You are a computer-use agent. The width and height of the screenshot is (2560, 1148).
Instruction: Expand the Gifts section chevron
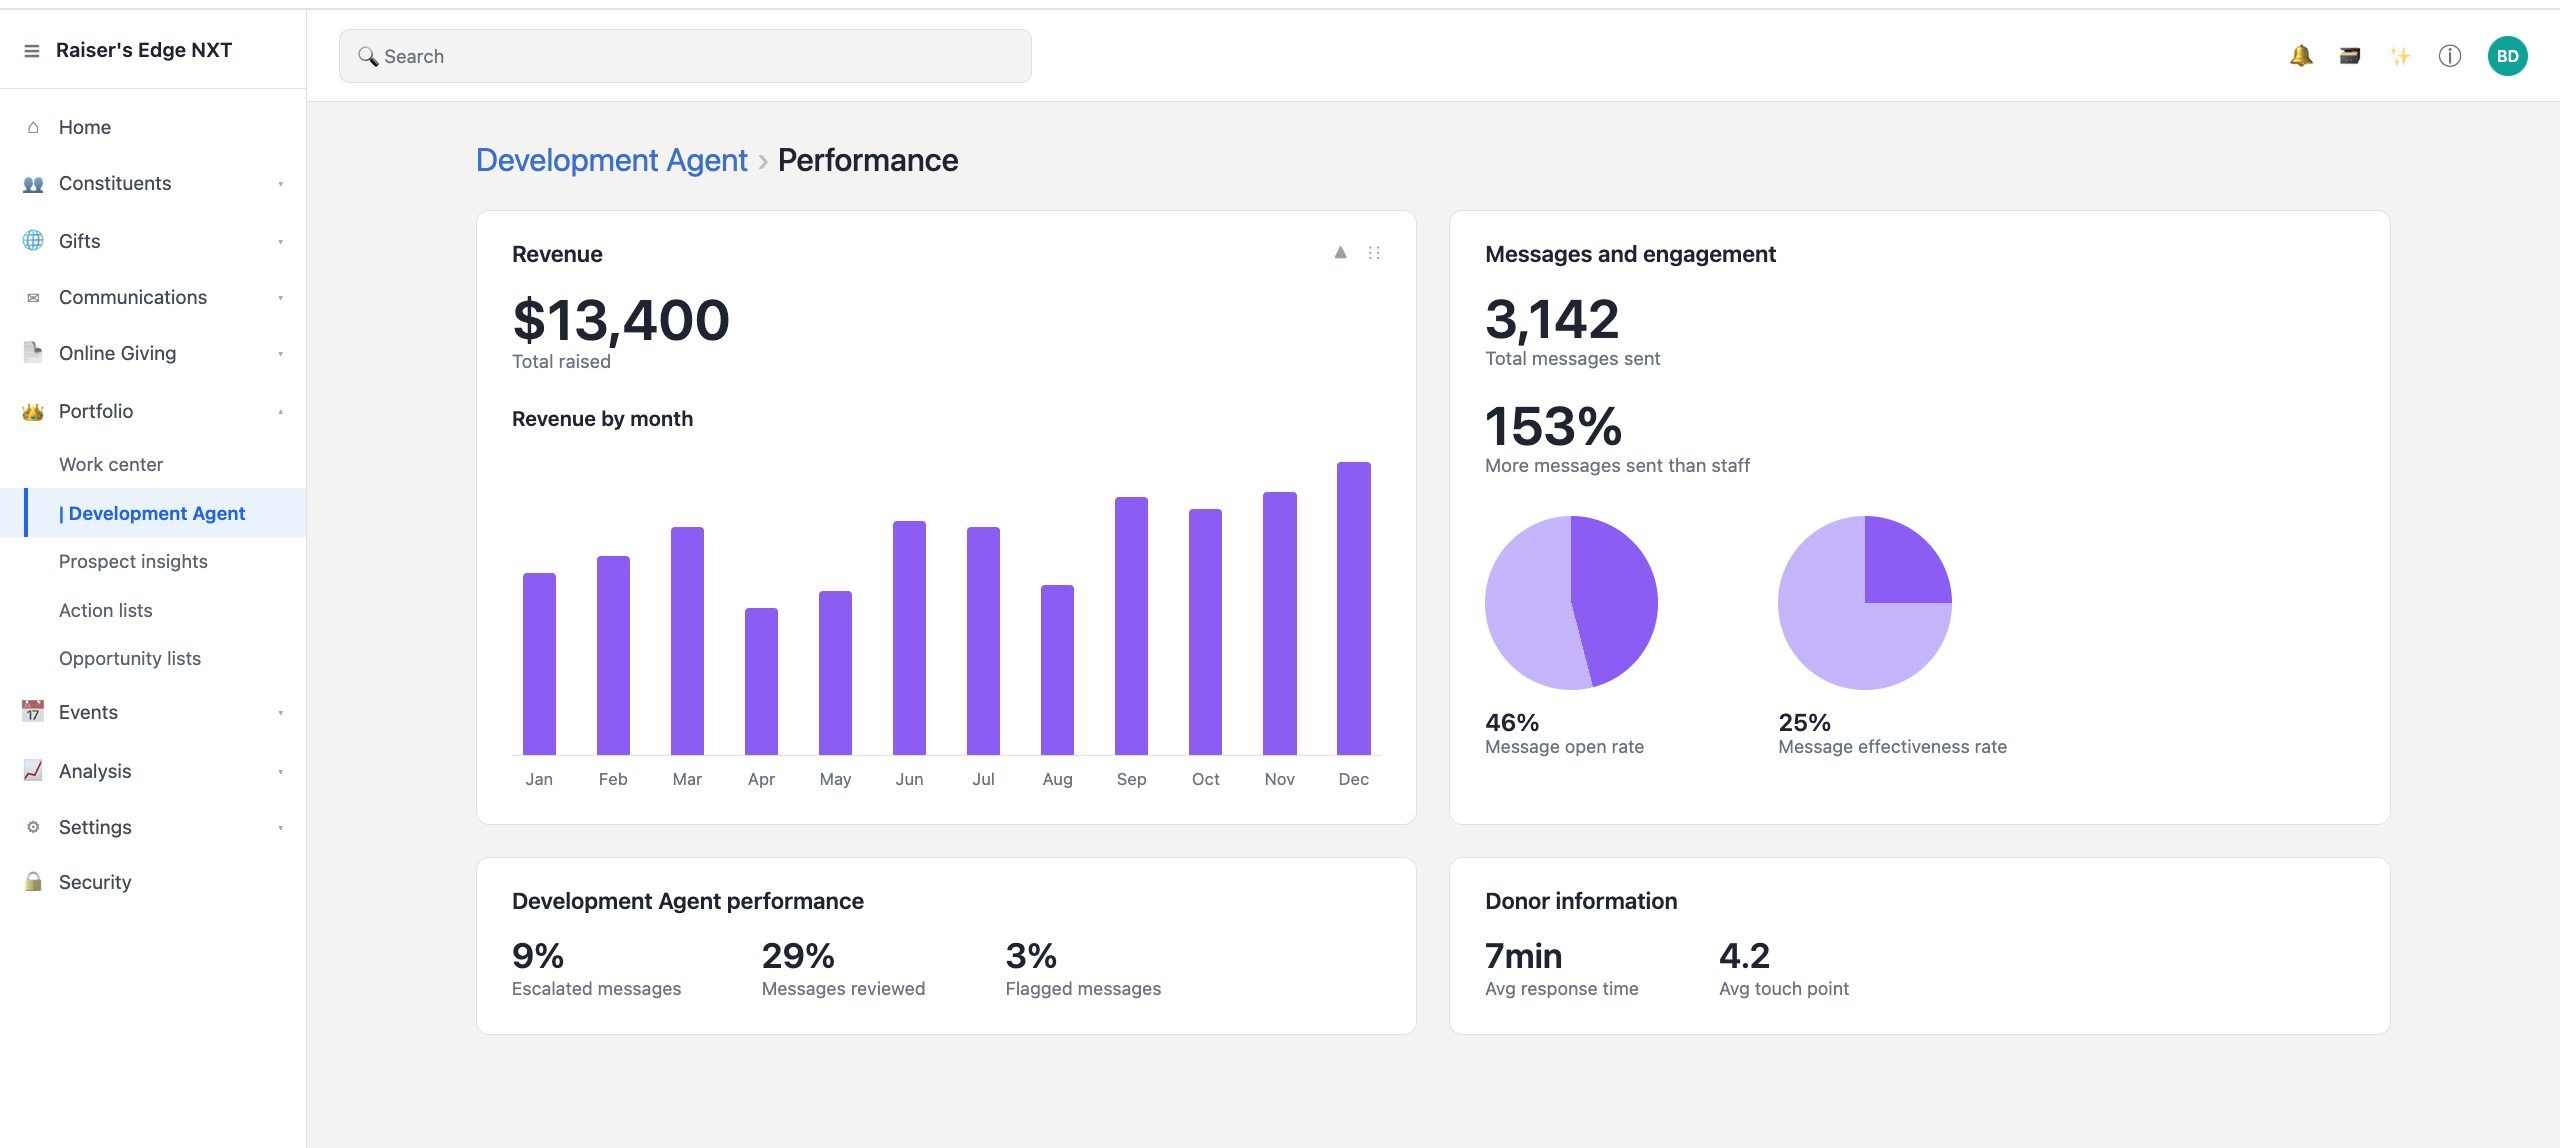281,242
